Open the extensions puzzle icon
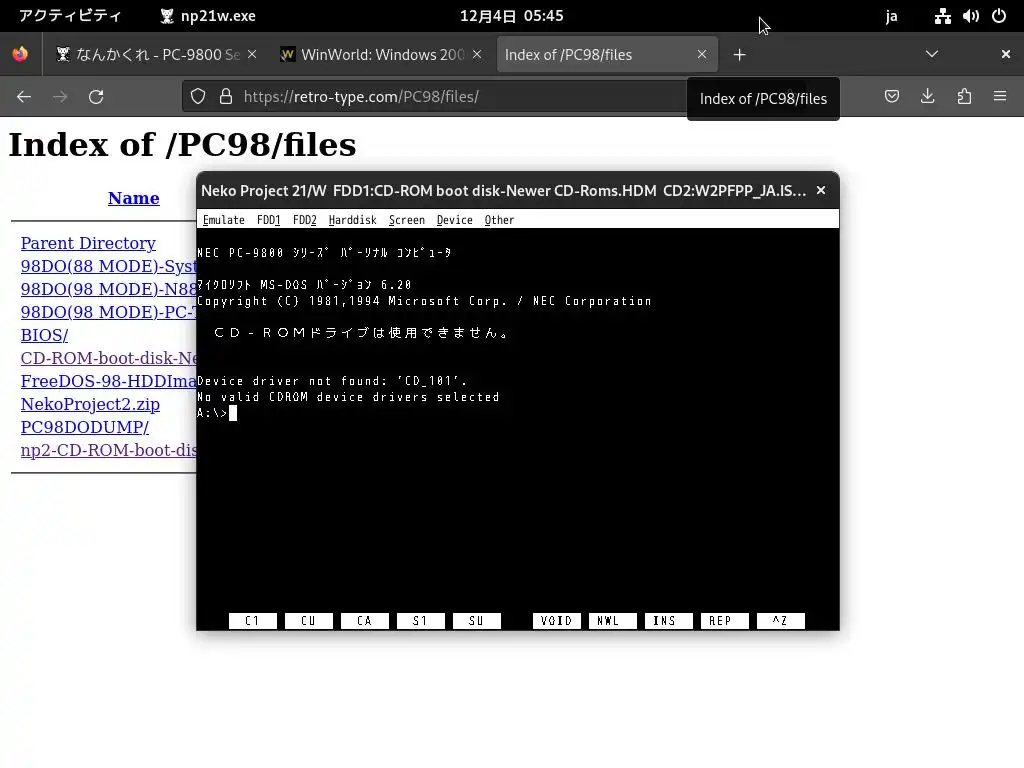Screen dimensions: 1024x768 click(964, 97)
